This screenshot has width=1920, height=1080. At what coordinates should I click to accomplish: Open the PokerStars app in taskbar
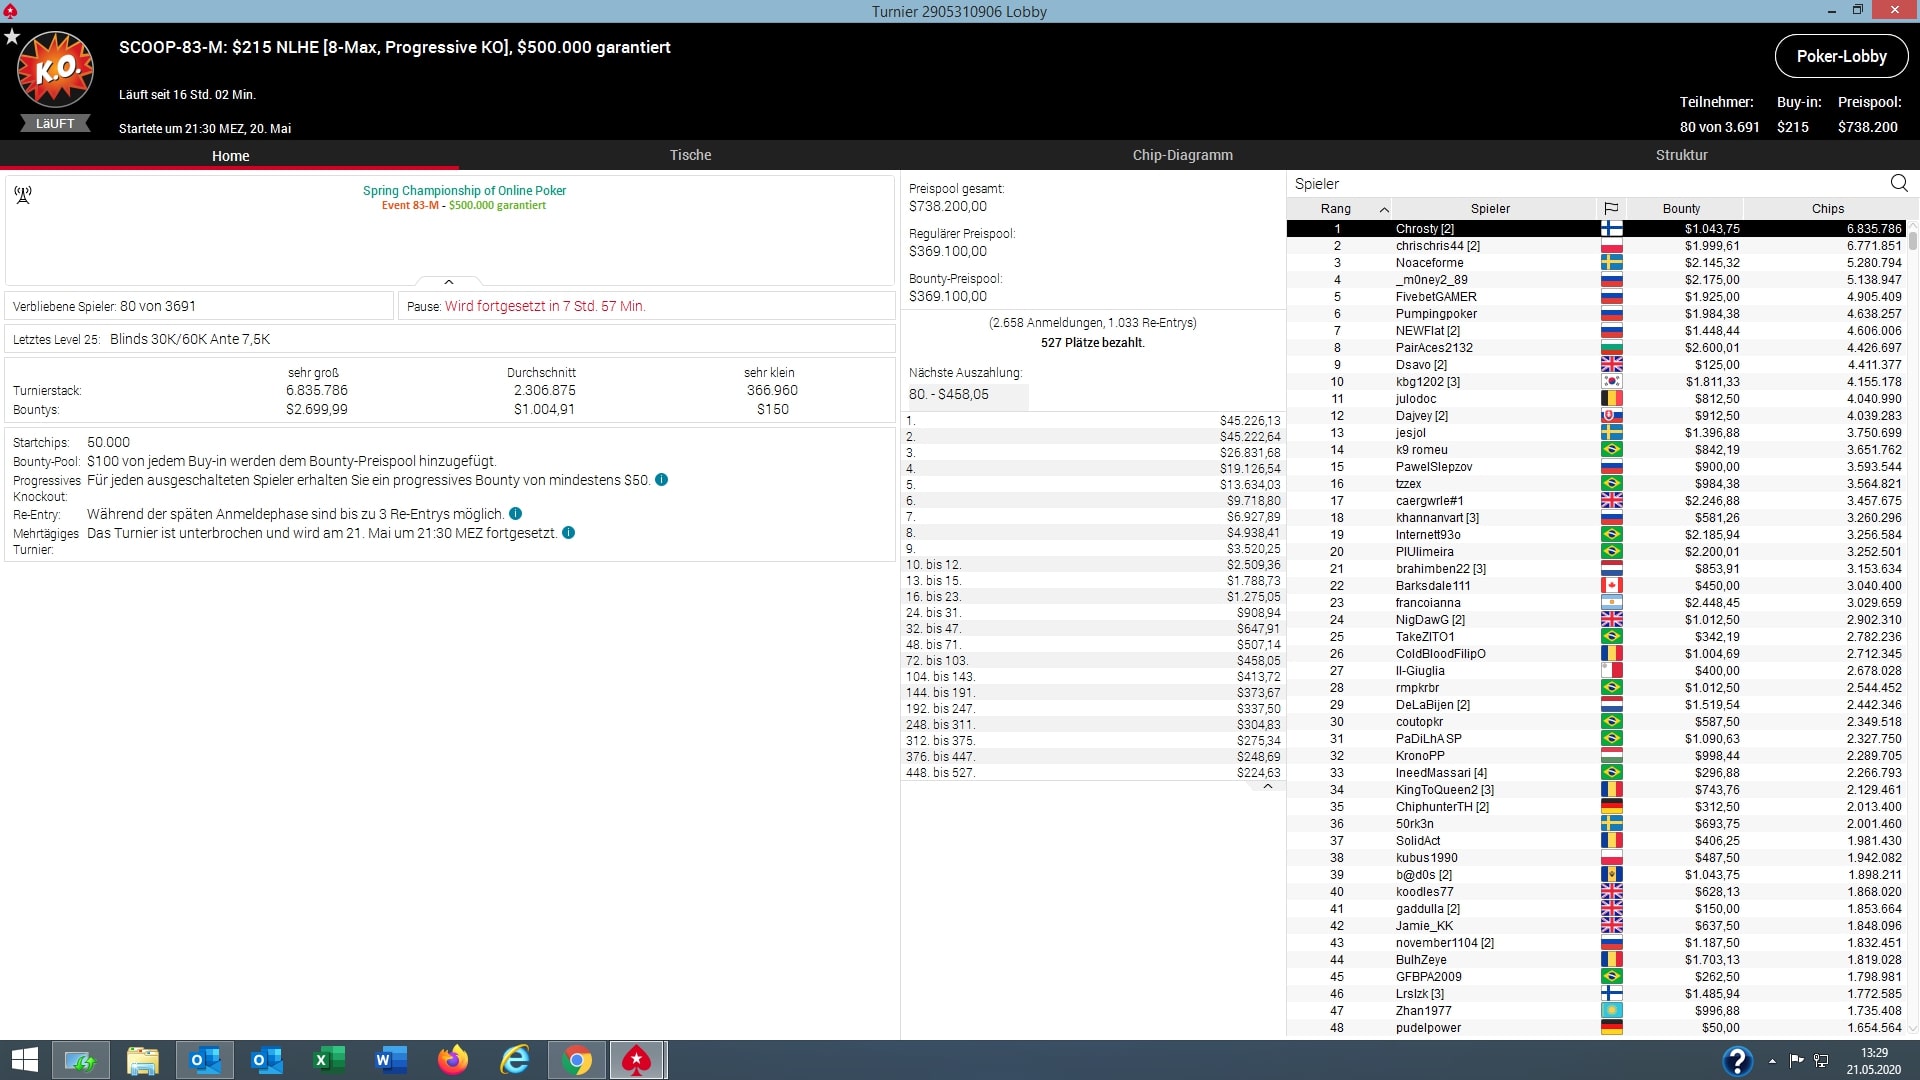pos(636,1060)
